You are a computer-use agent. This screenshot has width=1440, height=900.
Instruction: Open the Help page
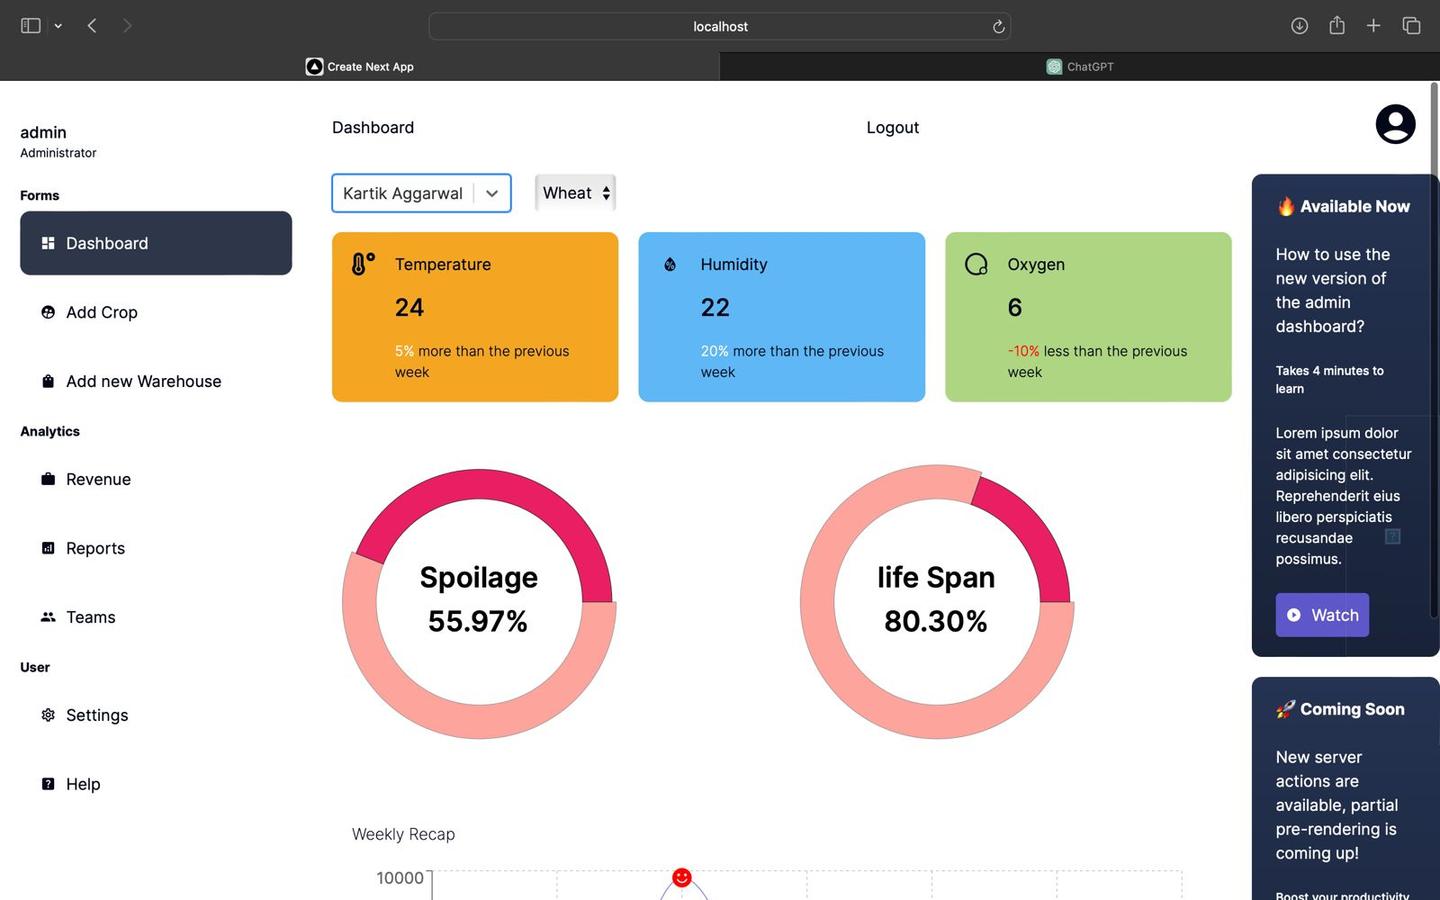(156, 784)
